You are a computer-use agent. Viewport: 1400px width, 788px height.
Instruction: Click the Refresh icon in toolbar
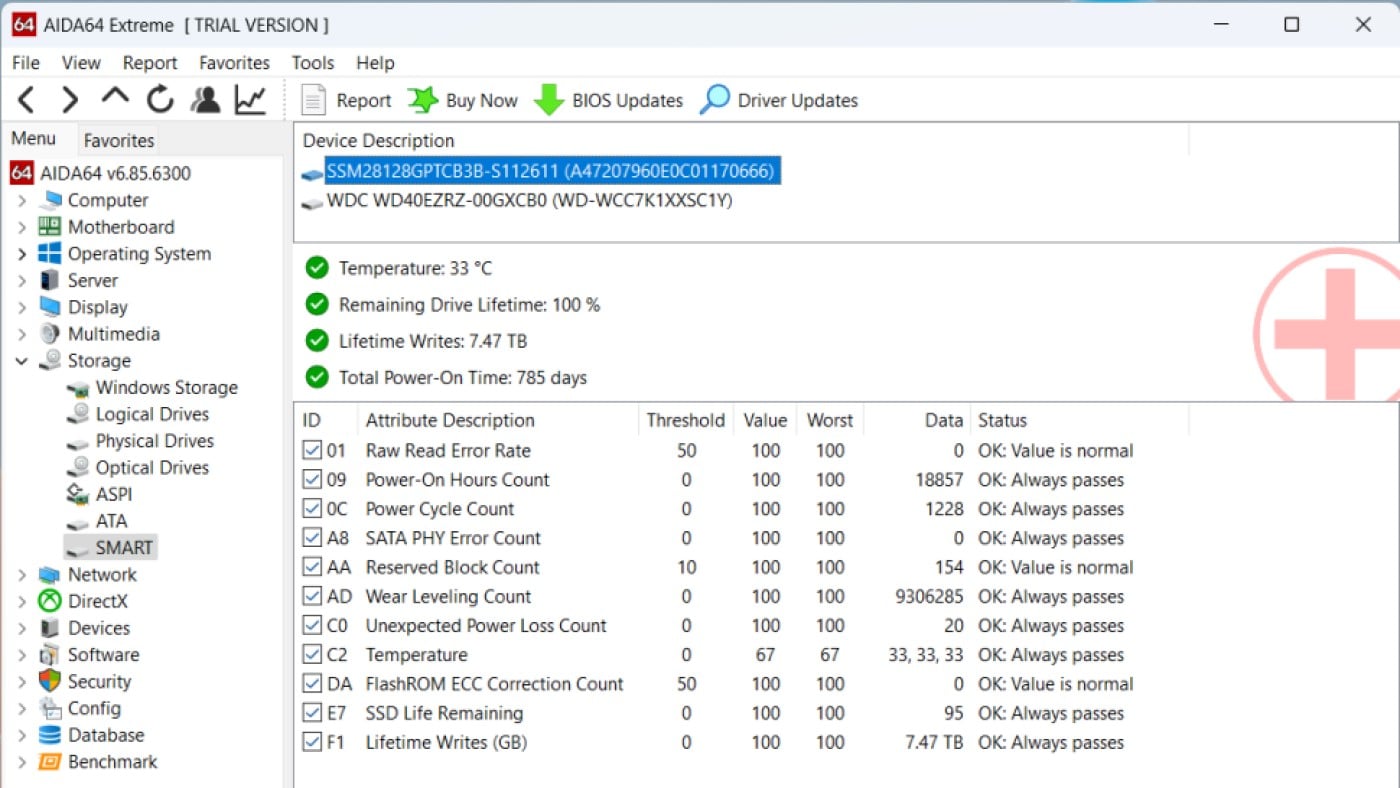point(160,100)
